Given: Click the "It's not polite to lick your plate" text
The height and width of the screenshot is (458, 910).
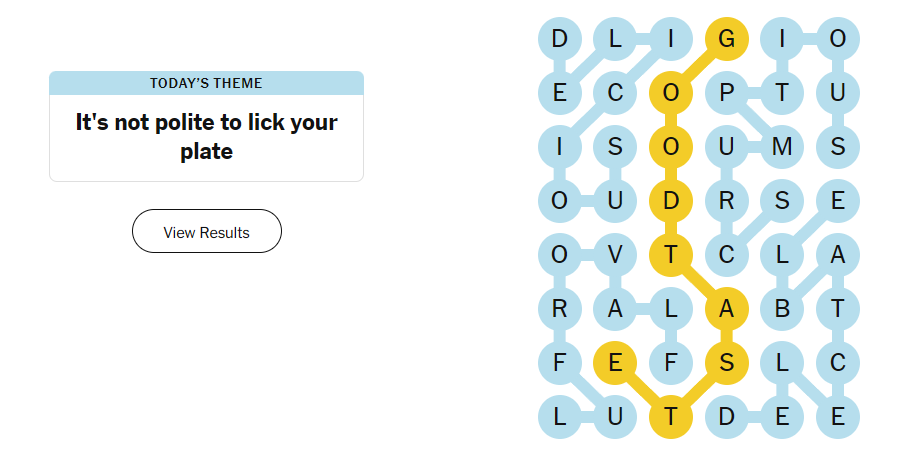Looking at the screenshot, I should 206,137.
